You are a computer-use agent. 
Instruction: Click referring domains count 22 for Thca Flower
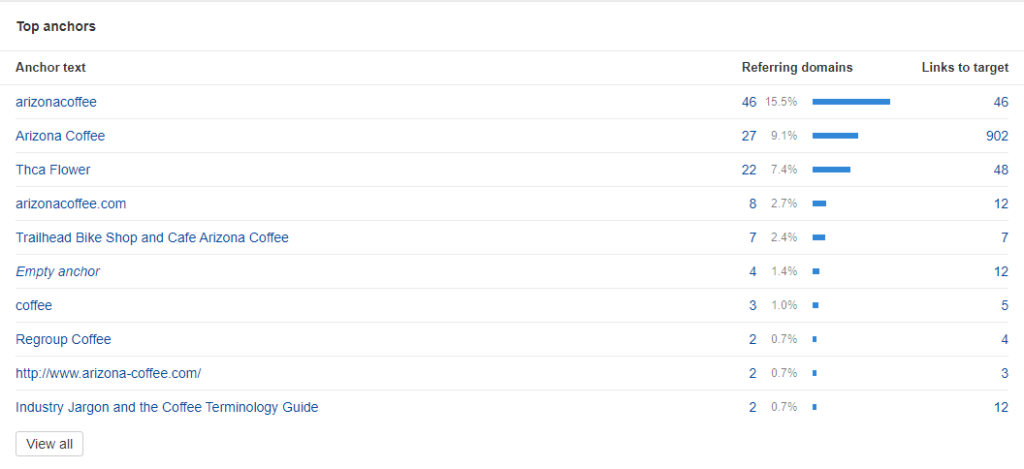coord(749,170)
